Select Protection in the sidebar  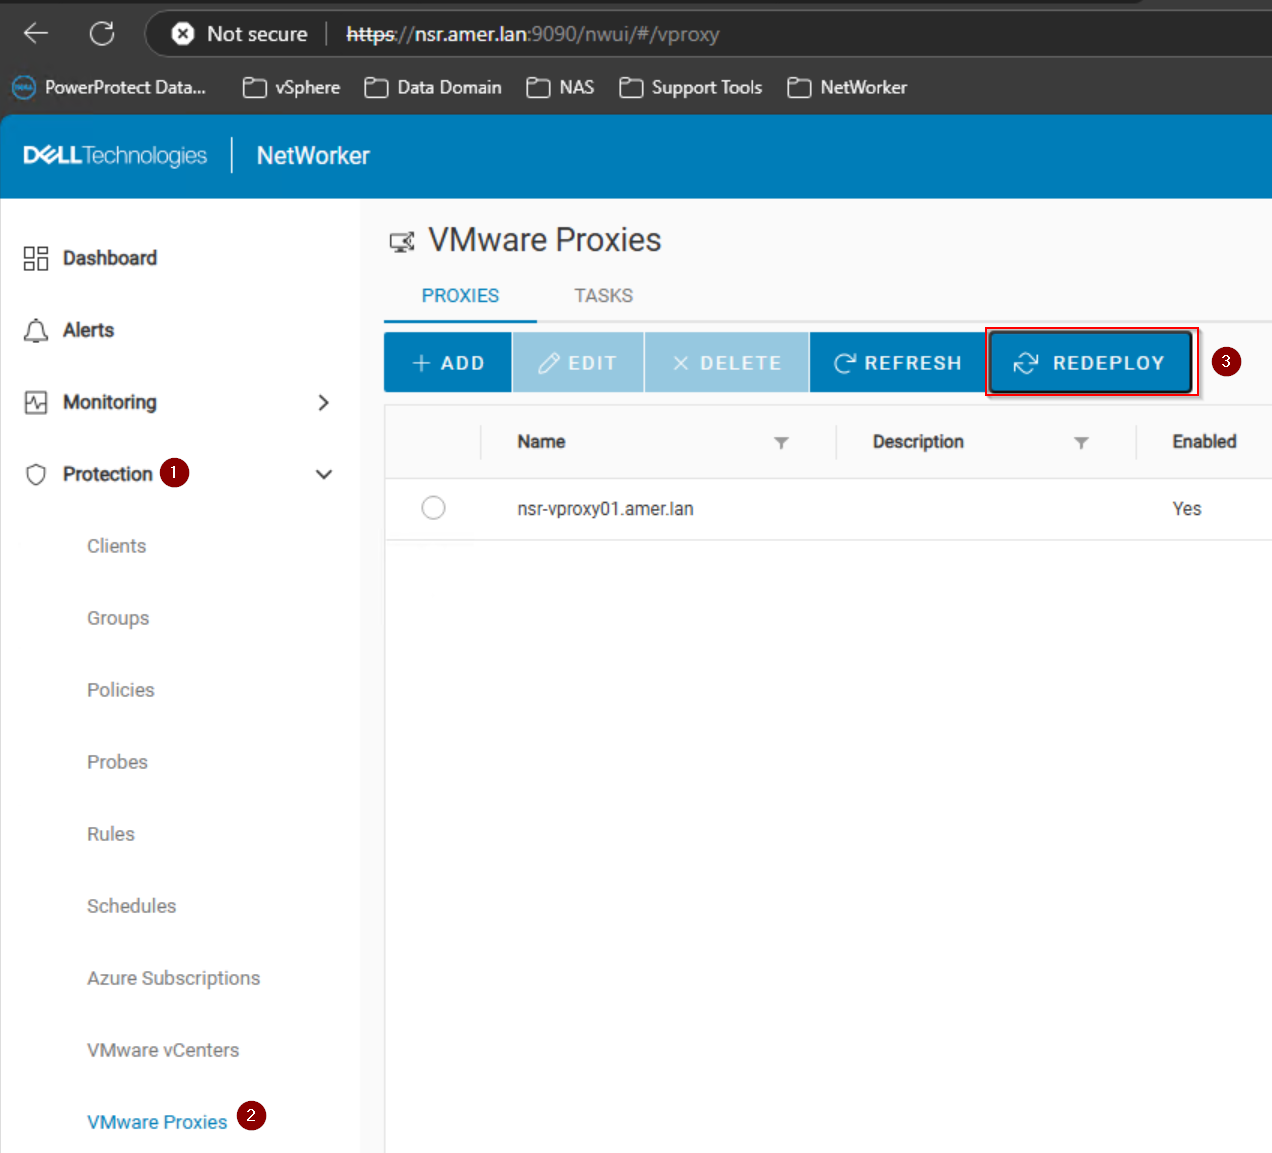pos(108,474)
